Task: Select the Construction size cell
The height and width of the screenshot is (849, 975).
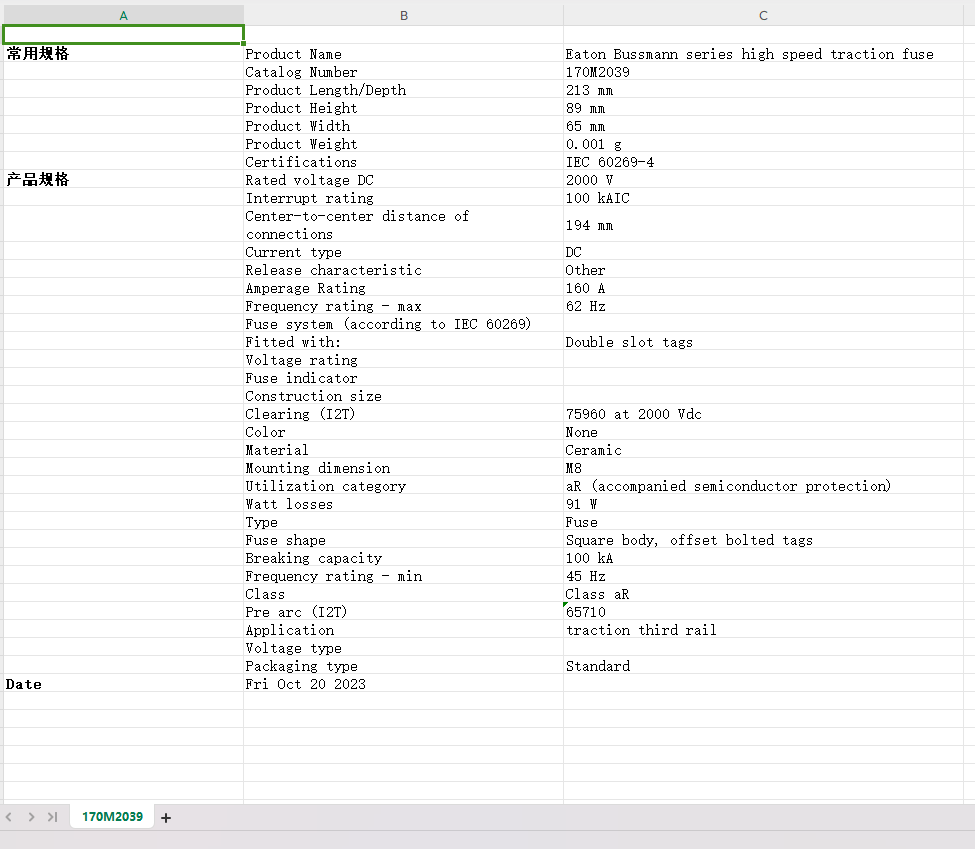Action: (x=404, y=396)
